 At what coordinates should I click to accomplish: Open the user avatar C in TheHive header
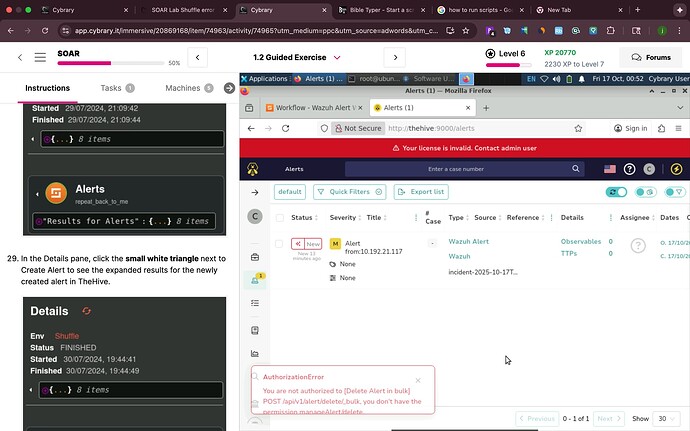(x=649, y=169)
